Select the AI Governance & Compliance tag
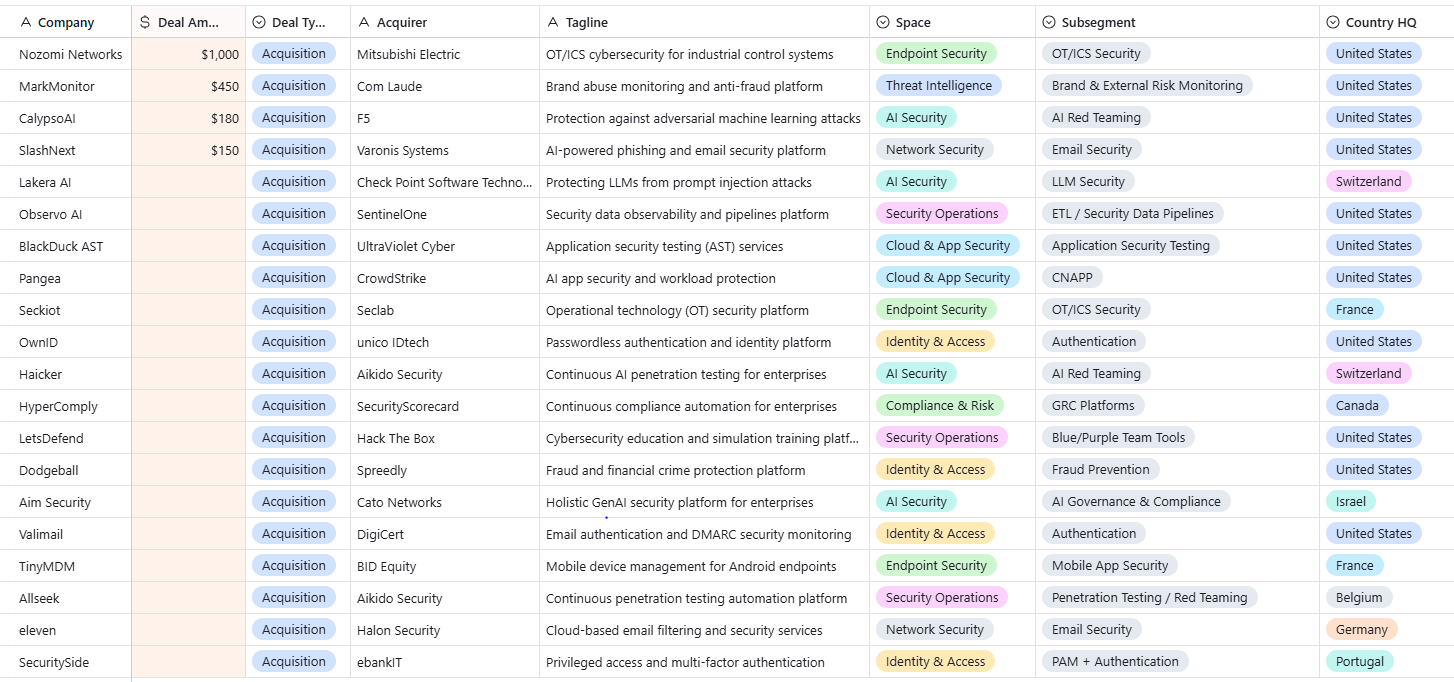The image size is (1454, 682). [1136, 502]
